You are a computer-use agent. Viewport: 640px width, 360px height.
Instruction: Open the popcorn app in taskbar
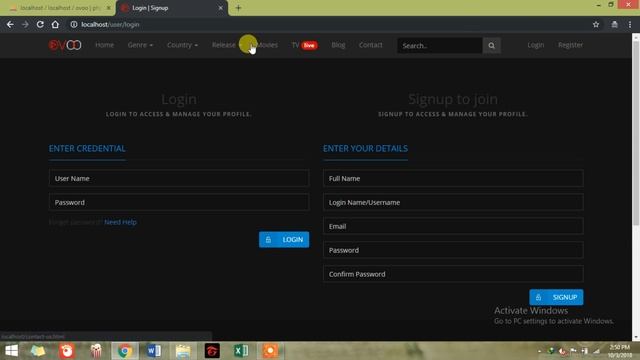pyautogui.click(x=96, y=351)
